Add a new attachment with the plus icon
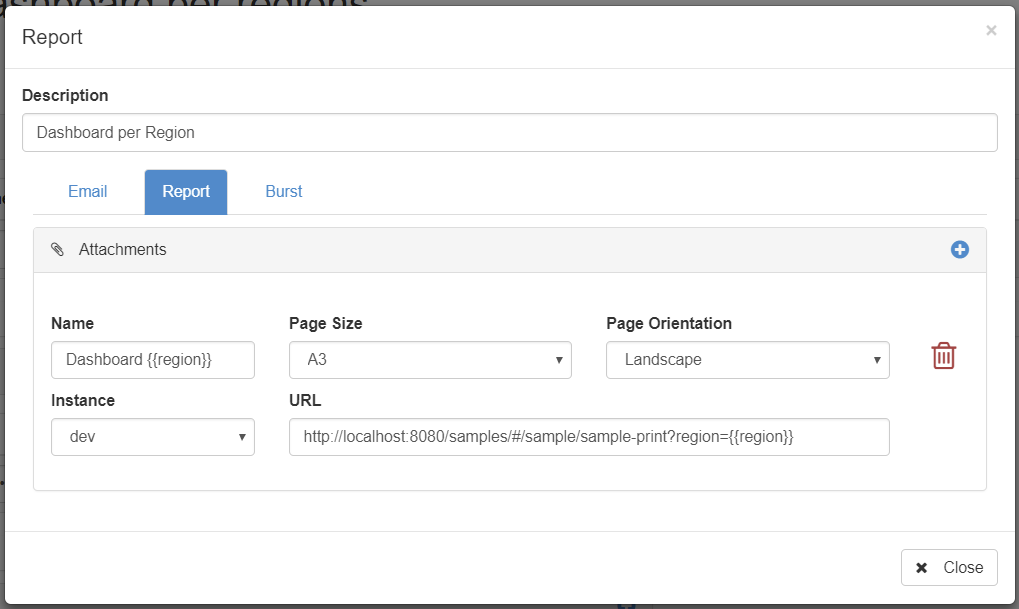The image size is (1019, 609). pos(959,250)
